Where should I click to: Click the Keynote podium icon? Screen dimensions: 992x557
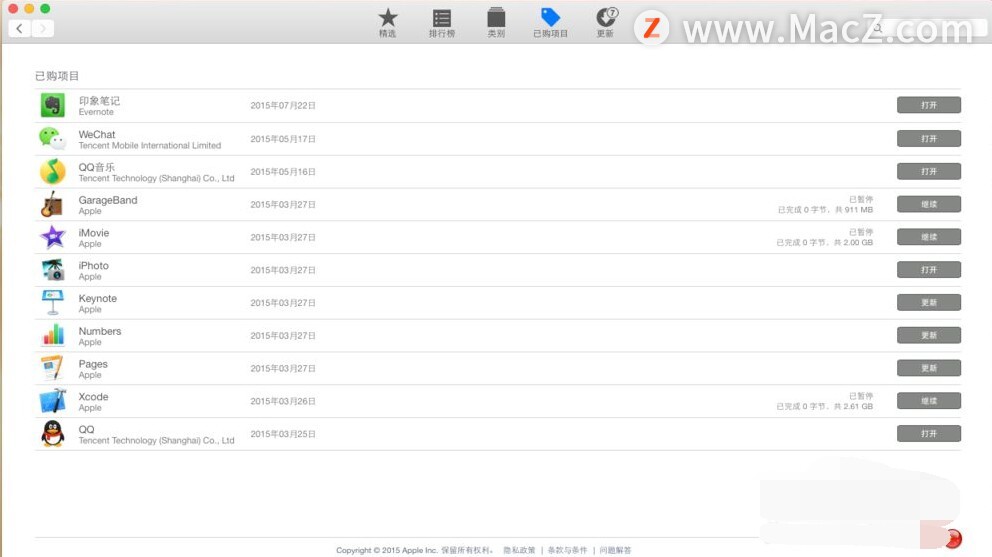(x=53, y=303)
